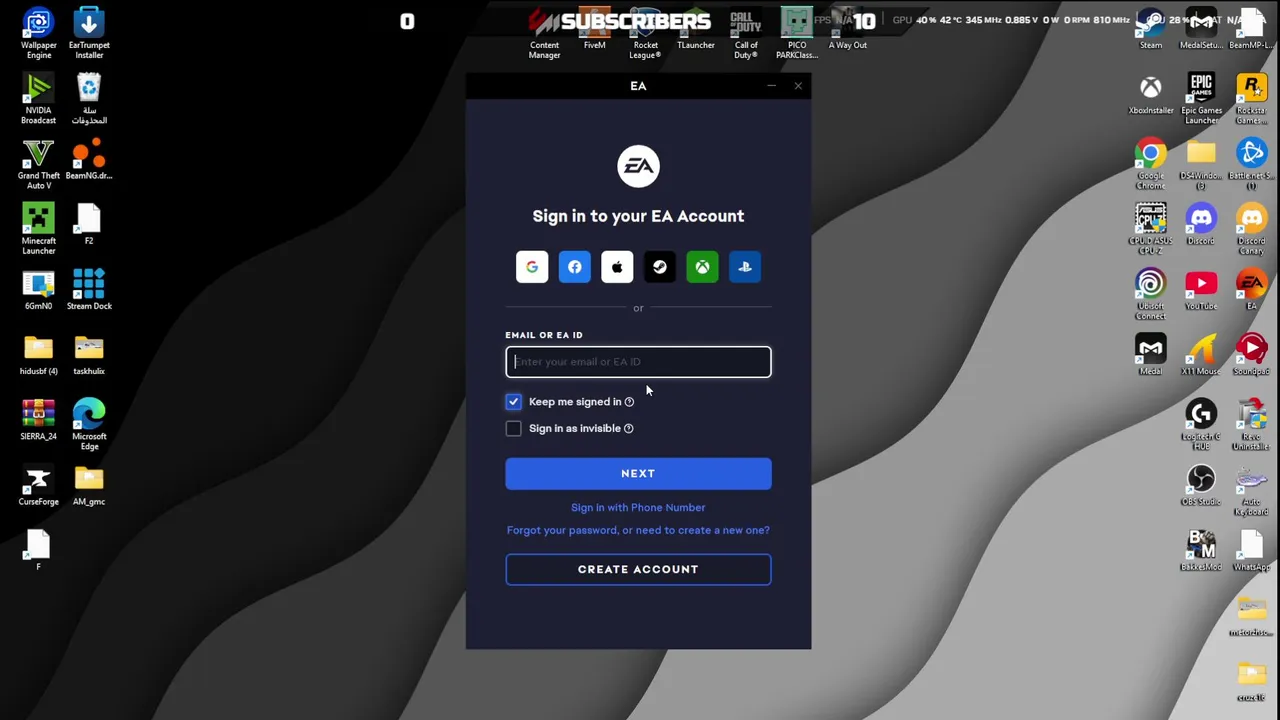Open WhatsApp desktop shortcut

(x=1252, y=550)
